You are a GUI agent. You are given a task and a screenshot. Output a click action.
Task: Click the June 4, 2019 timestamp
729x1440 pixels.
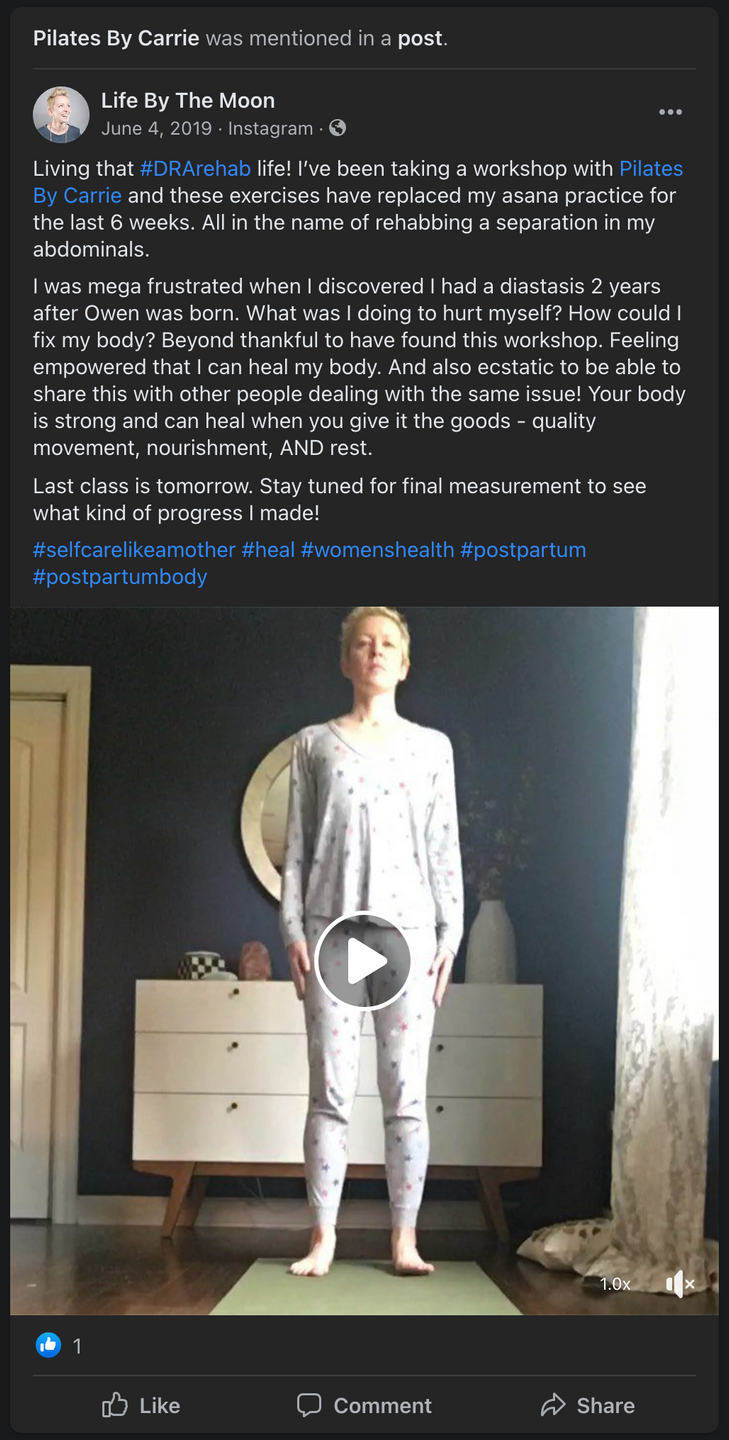[x=157, y=128]
